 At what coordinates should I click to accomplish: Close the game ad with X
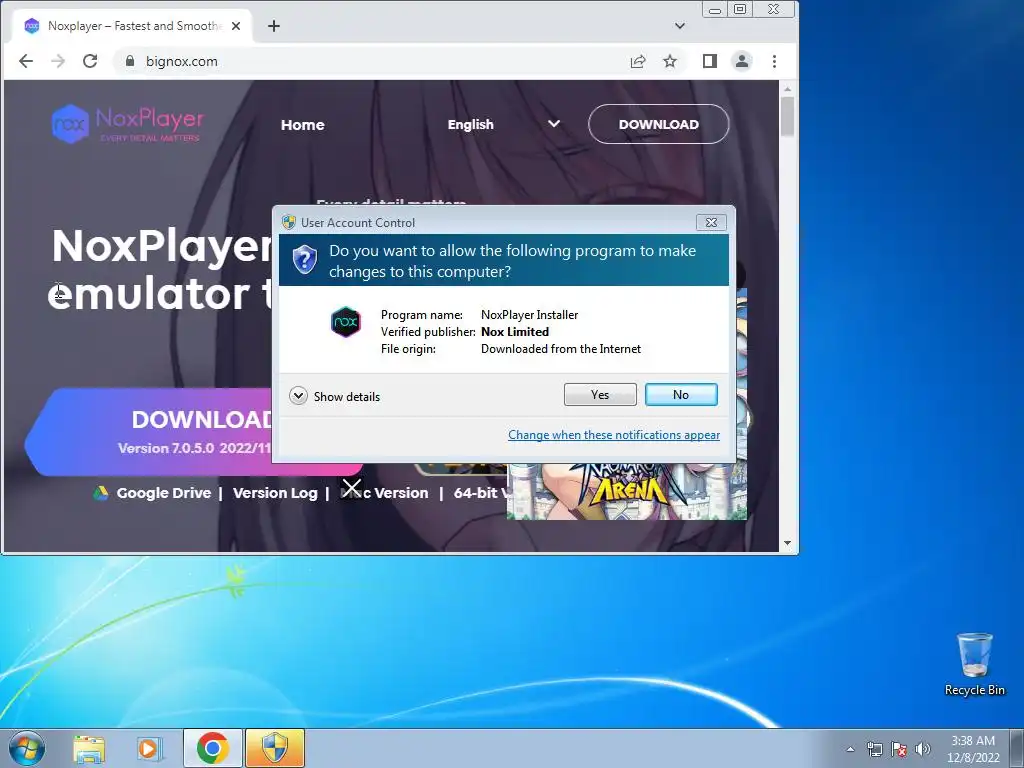(351, 488)
